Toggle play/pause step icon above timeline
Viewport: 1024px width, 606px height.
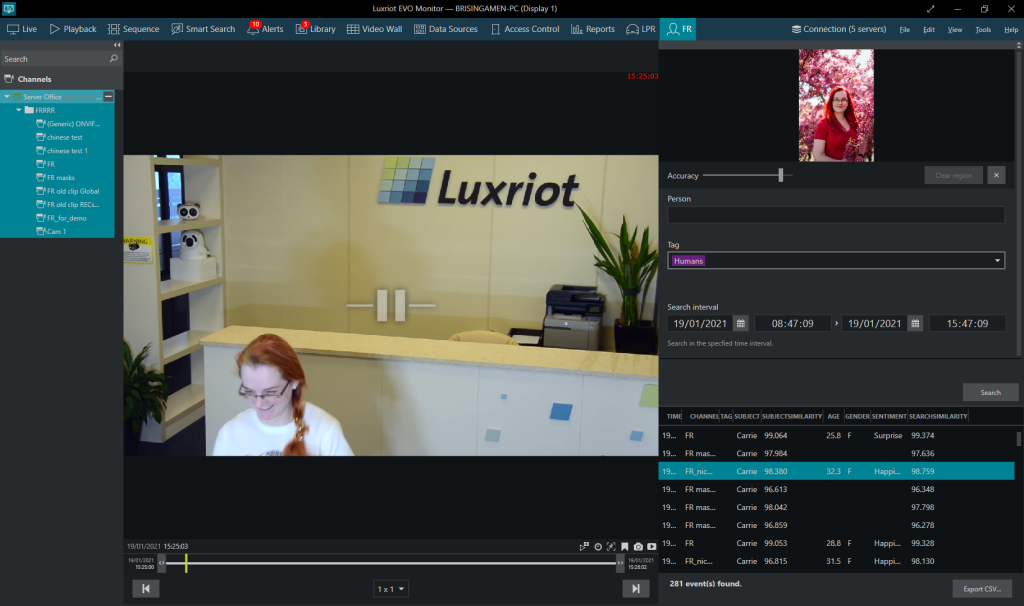point(584,547)
